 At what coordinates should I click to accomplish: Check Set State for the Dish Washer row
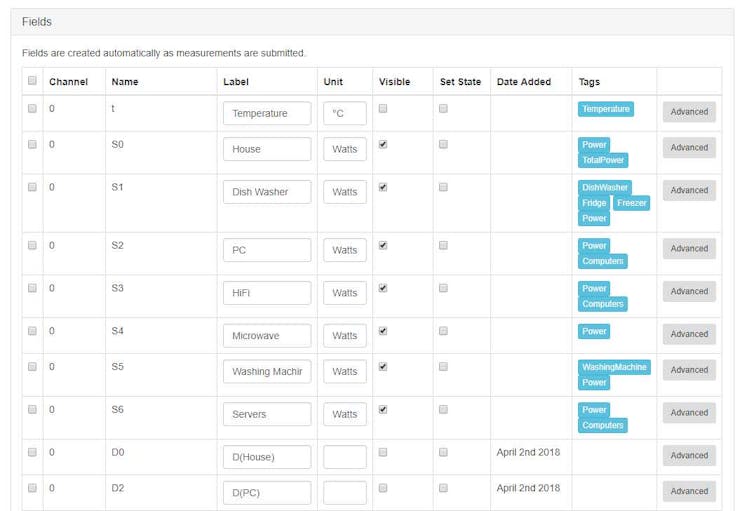coord(443,187)
